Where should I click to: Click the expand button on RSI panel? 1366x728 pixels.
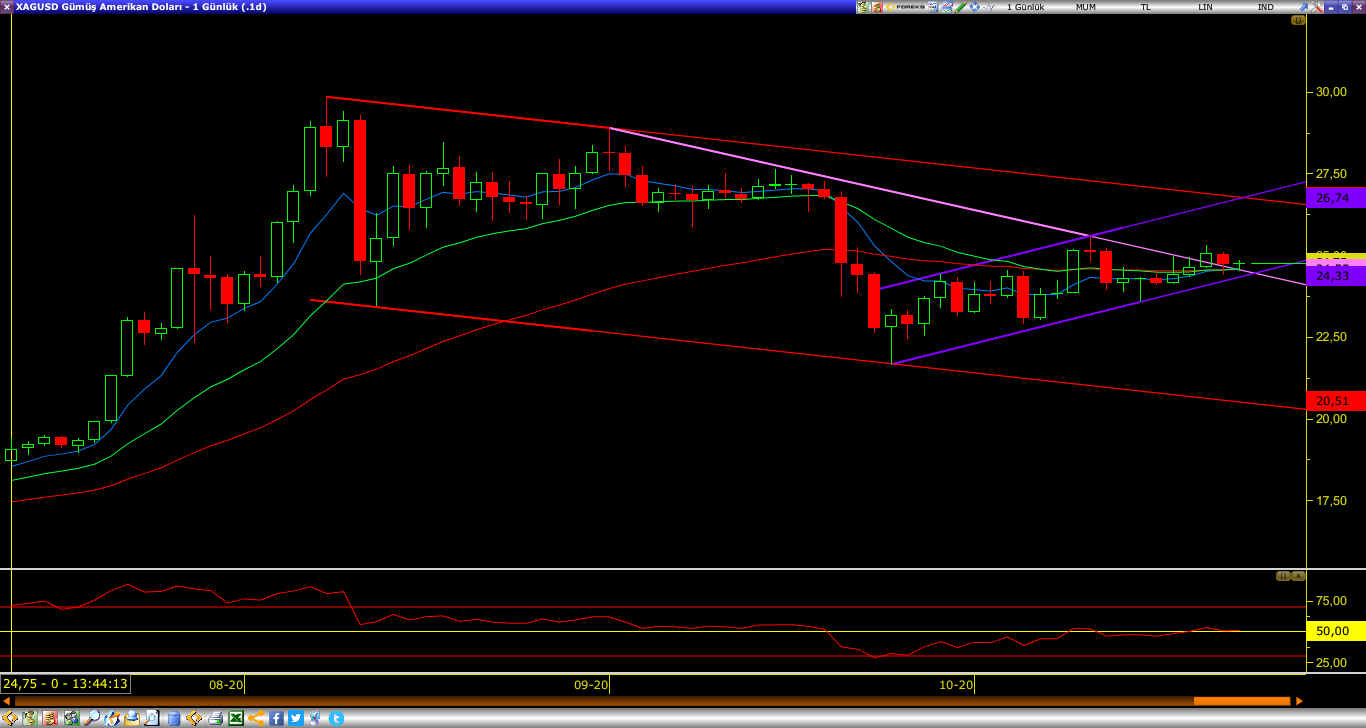click(x=1283, y=576)
